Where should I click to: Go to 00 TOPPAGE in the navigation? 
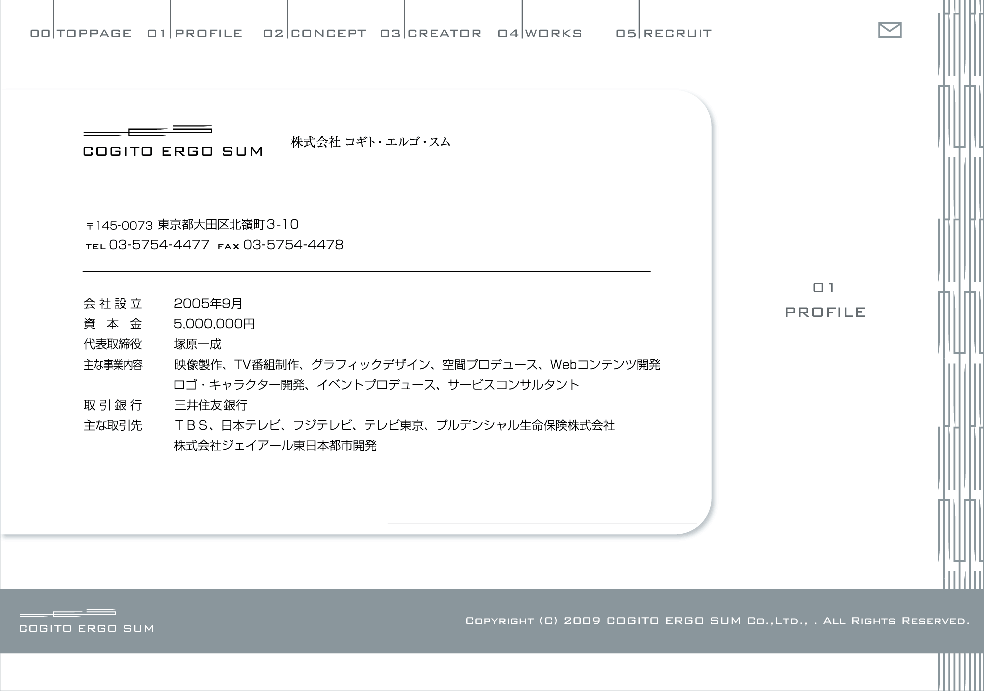point(81,33)
